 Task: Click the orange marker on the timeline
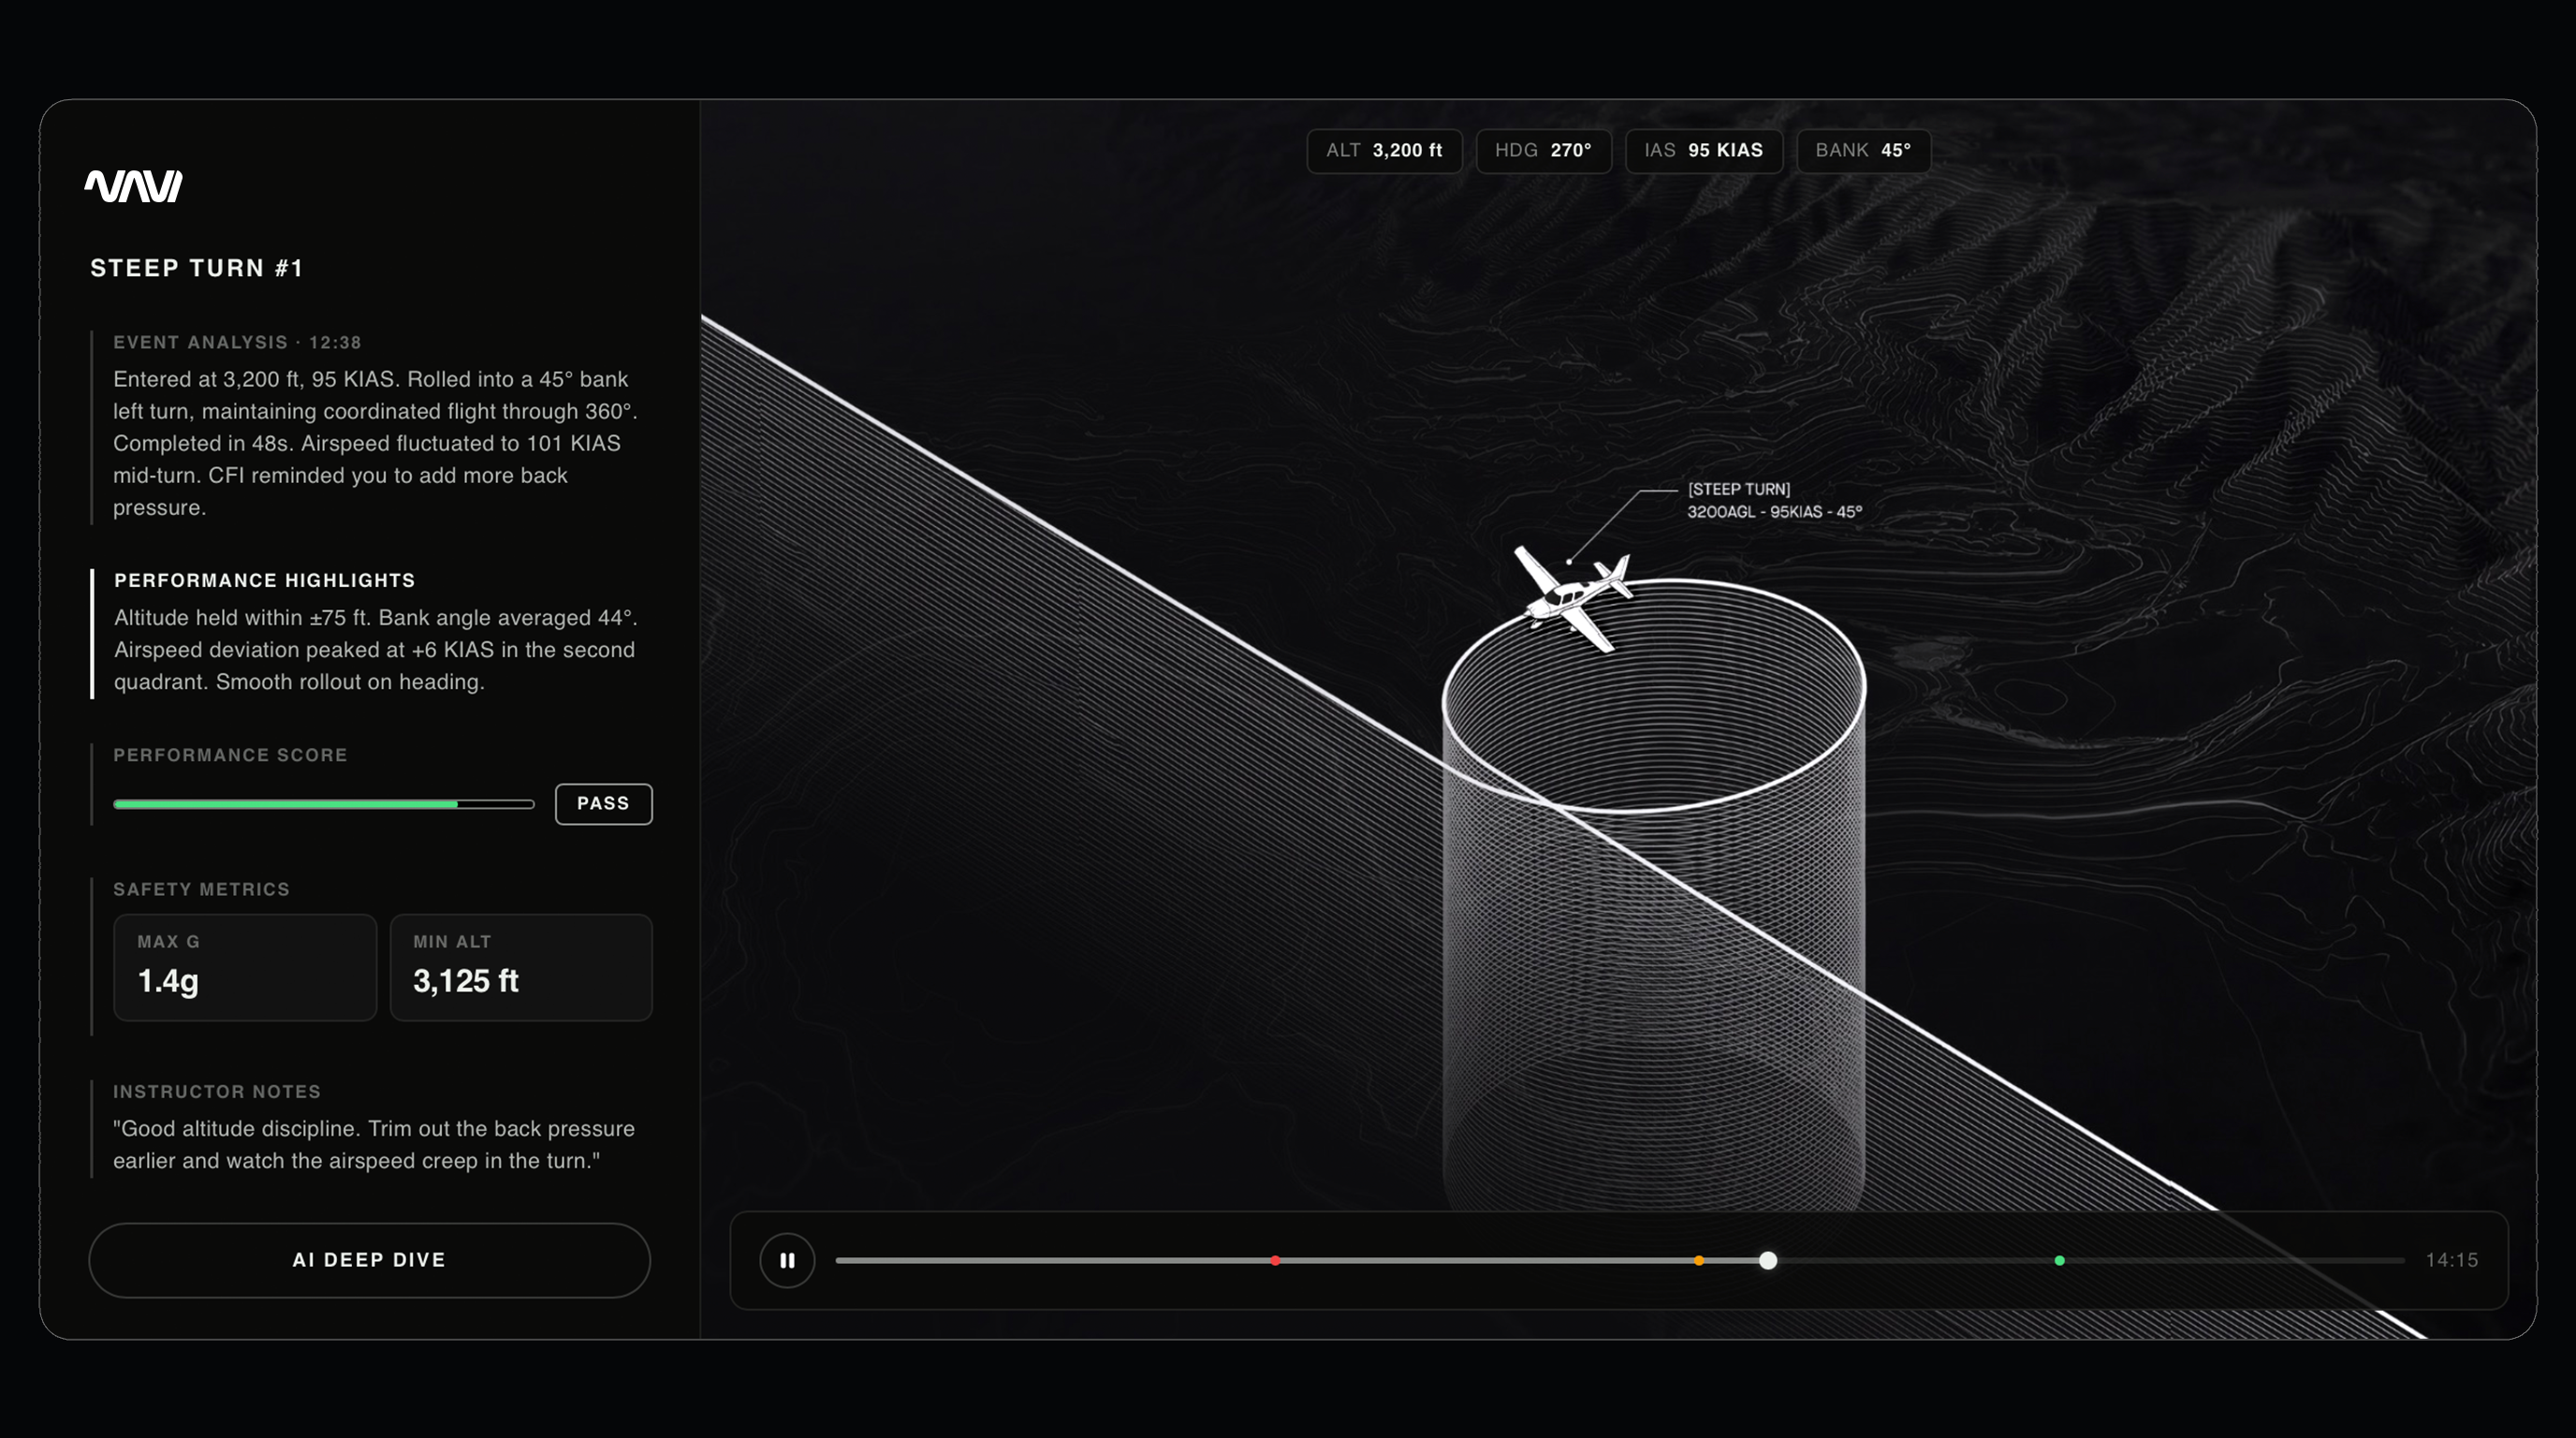[1699, 1261]
